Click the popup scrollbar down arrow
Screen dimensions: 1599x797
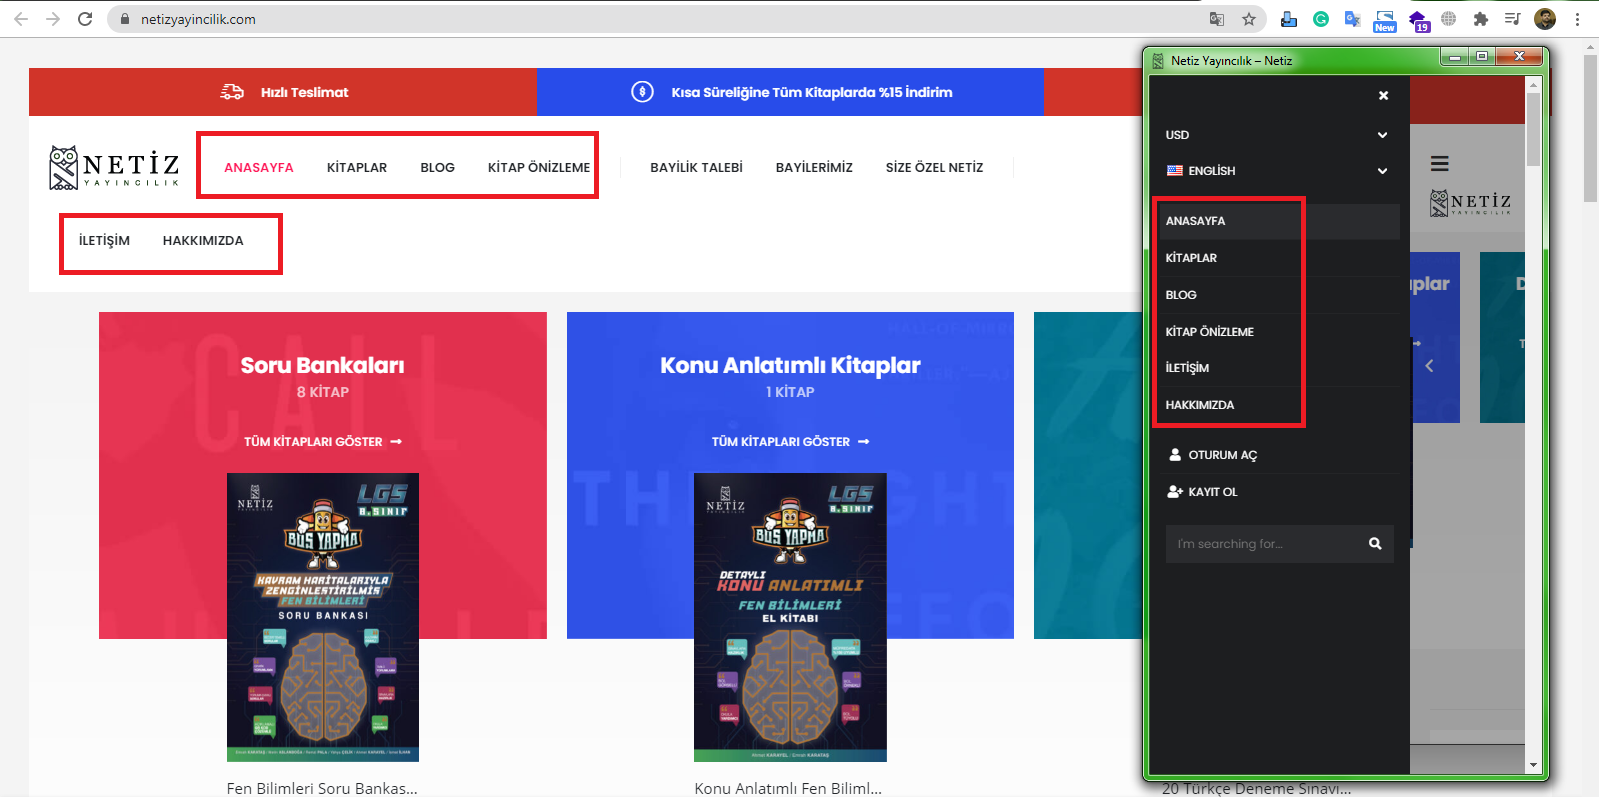click(x=1533, y=765)
